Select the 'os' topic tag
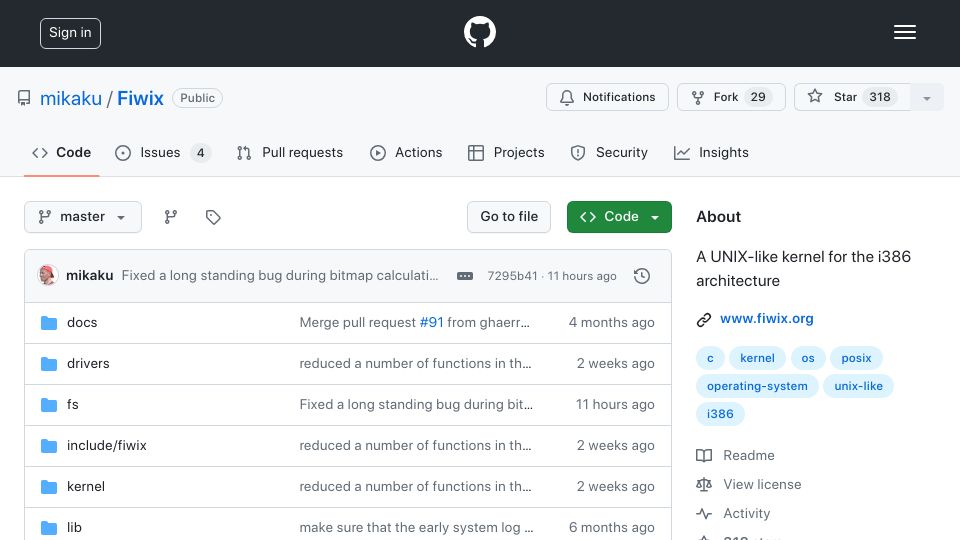This screenshot has width=960, height=540. pyautogui.click(x=808, y=358)
